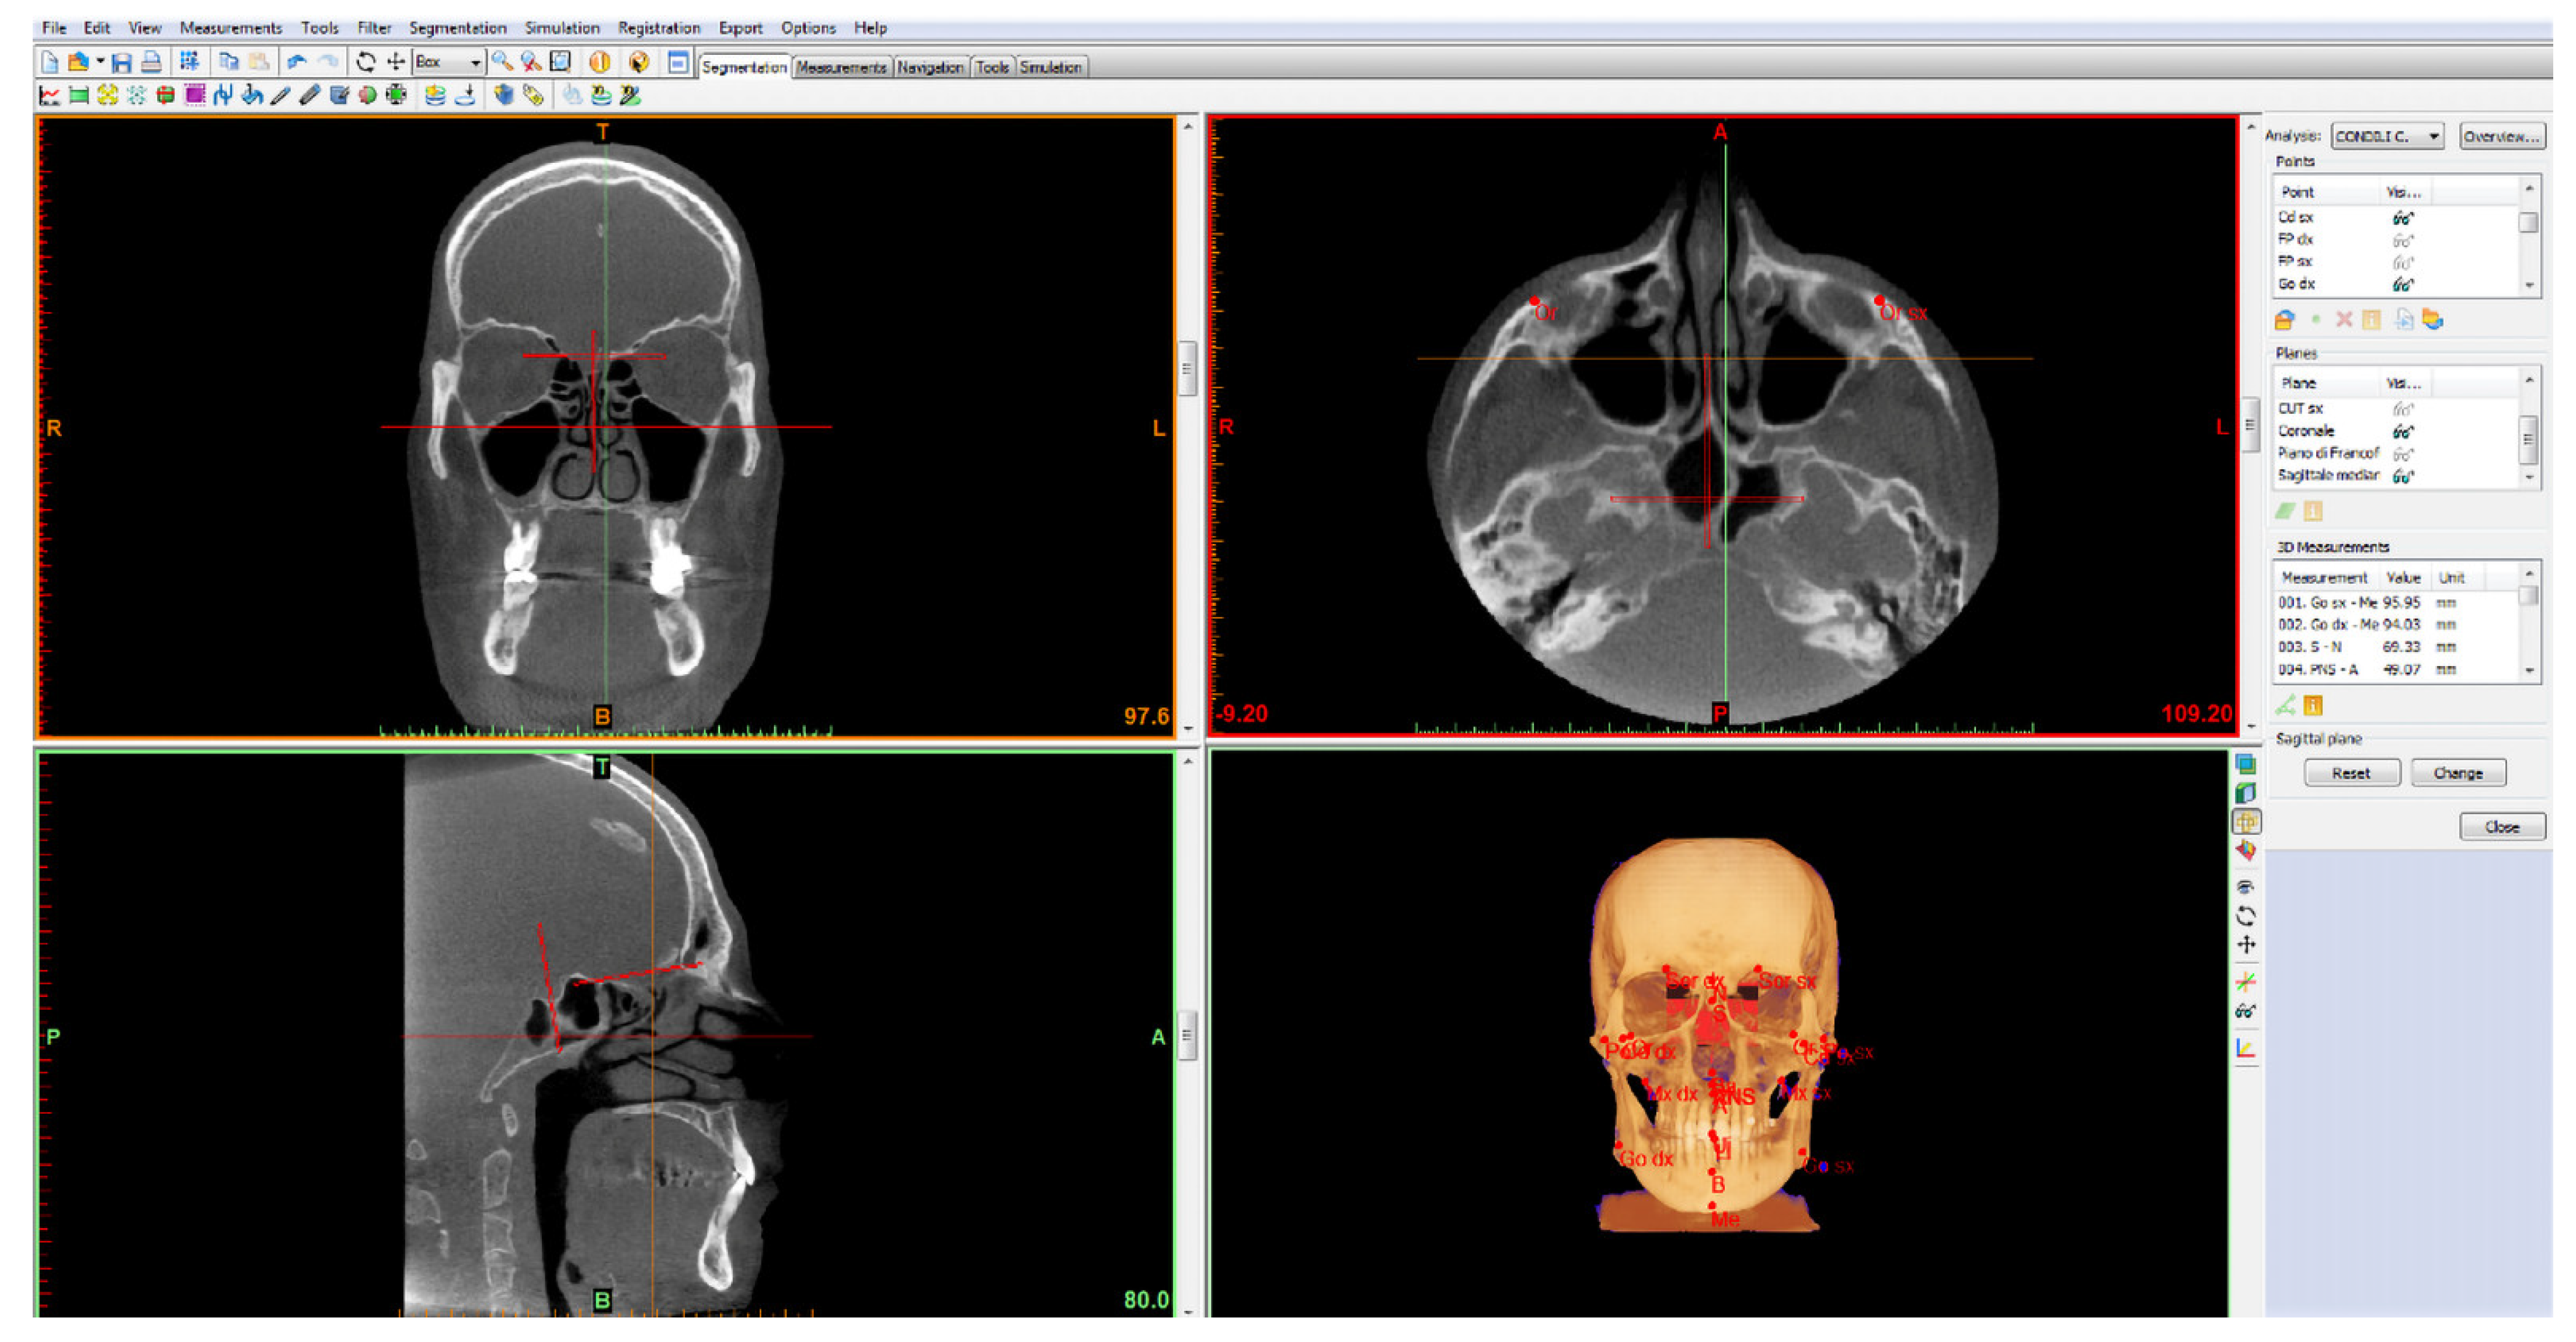Select the pencil drawing tool icon
Viewport: 2576px width, 1342px height.
[280, 96]
